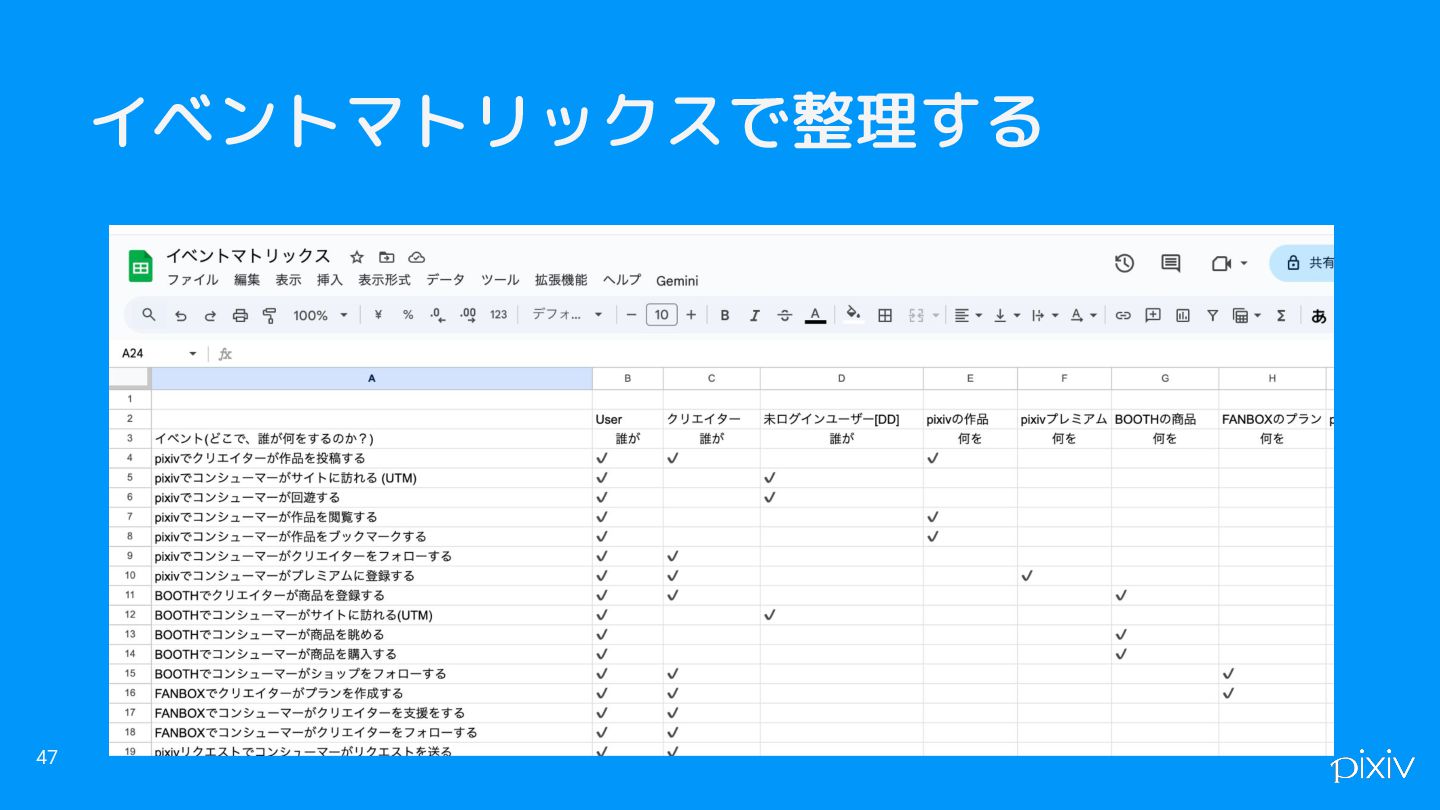Print the spreadsheet
1440x810 pixels.
[240, 315]
